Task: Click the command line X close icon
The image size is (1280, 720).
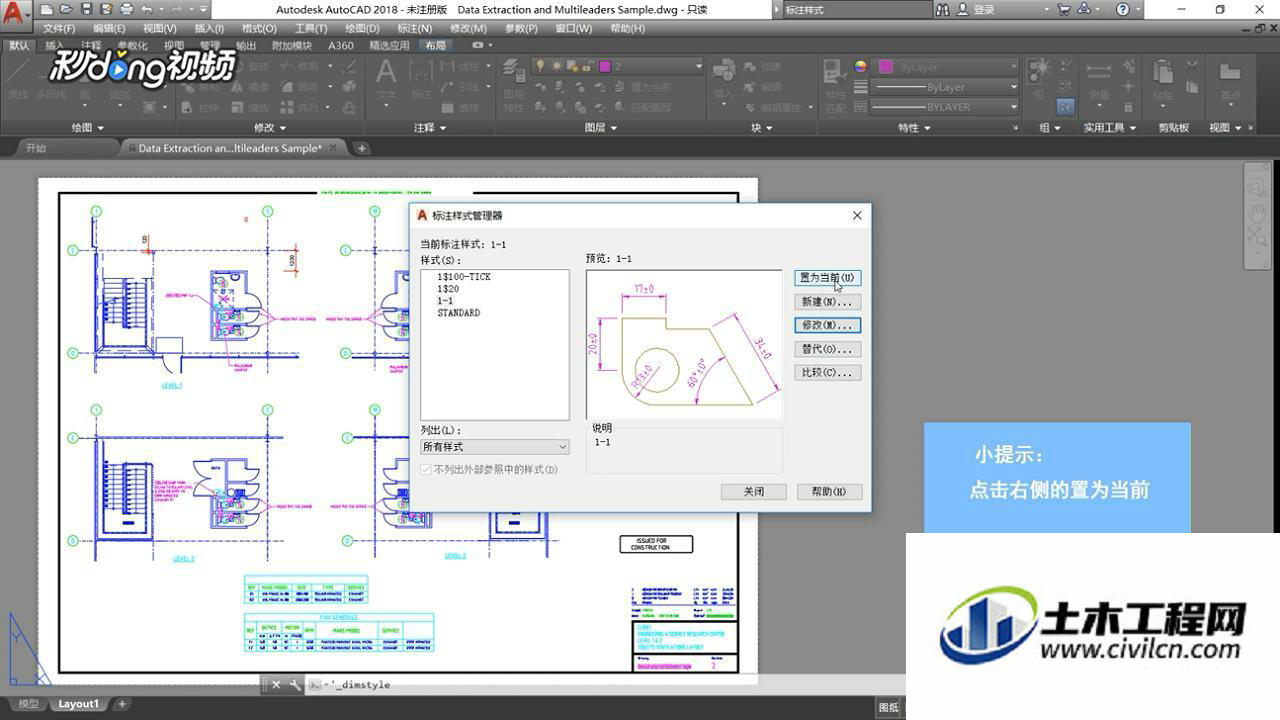Action: 276,685
